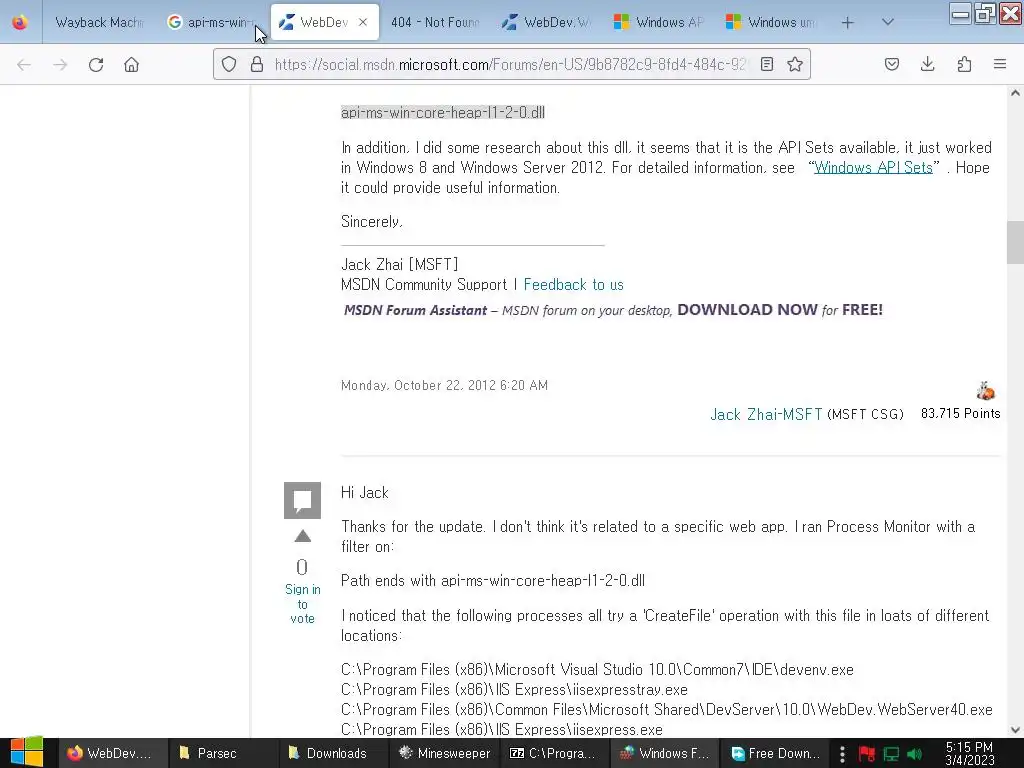Switch to the api-ms-win Google search tab
The width and height of the screenshot is (1024, 768).
click(x=212, y=22)
